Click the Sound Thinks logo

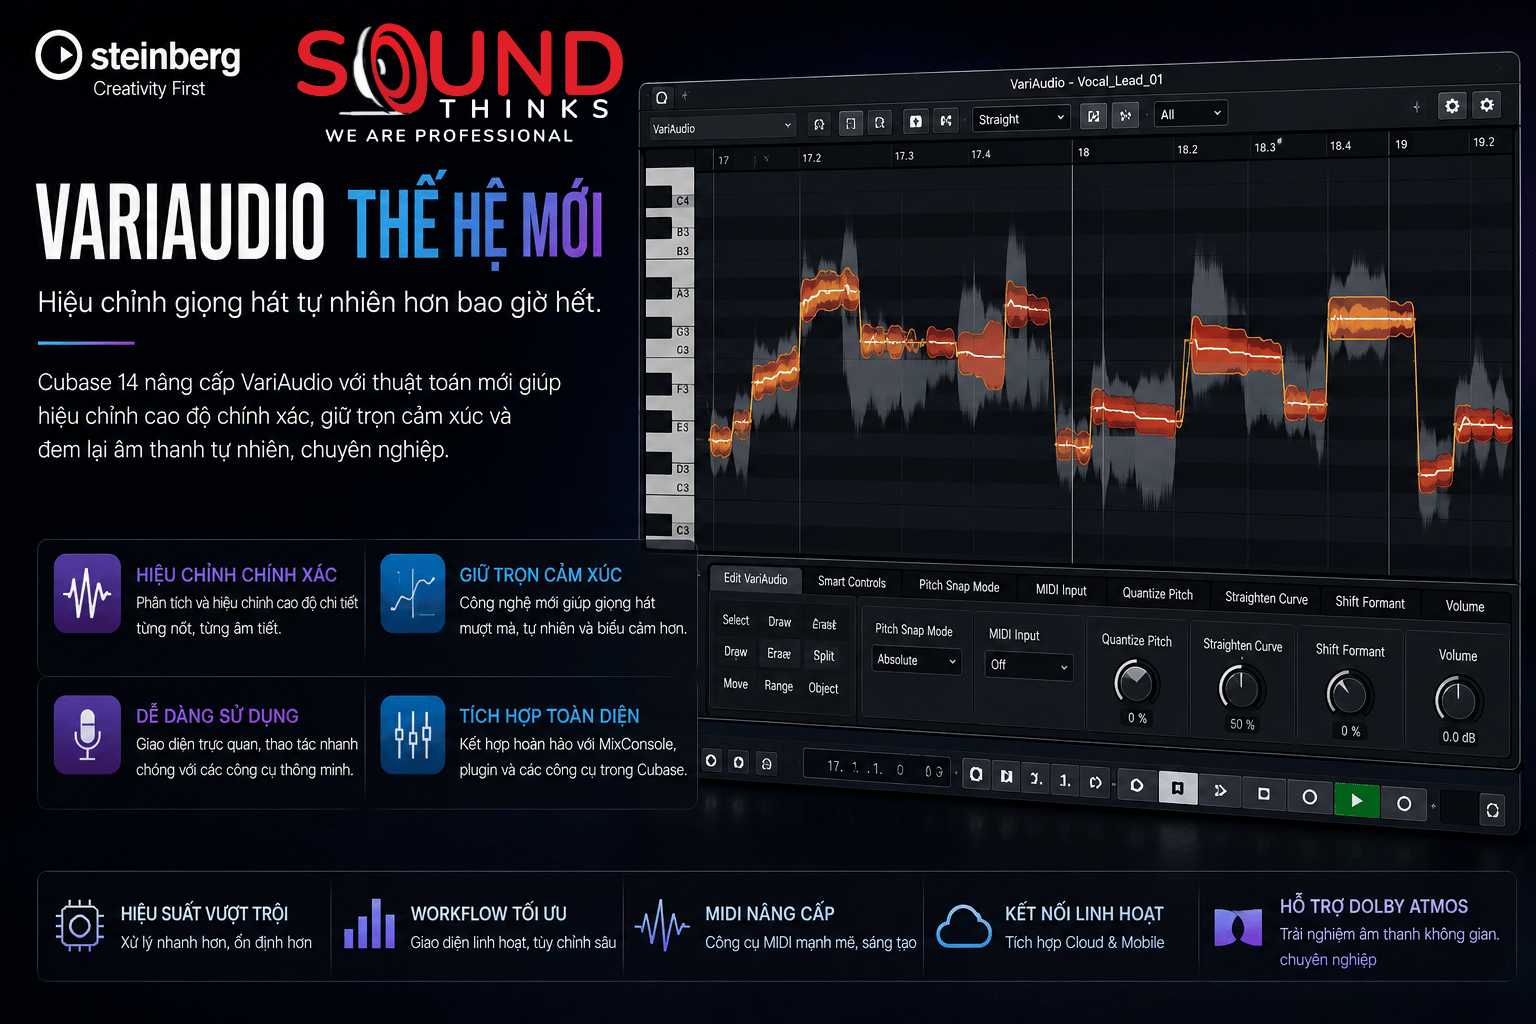click(460, 85)
